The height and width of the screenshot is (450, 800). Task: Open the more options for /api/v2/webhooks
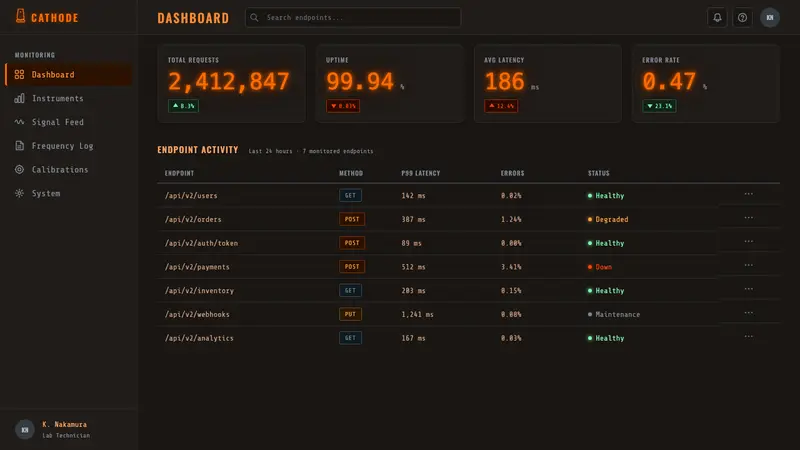[x=748, y=313]
